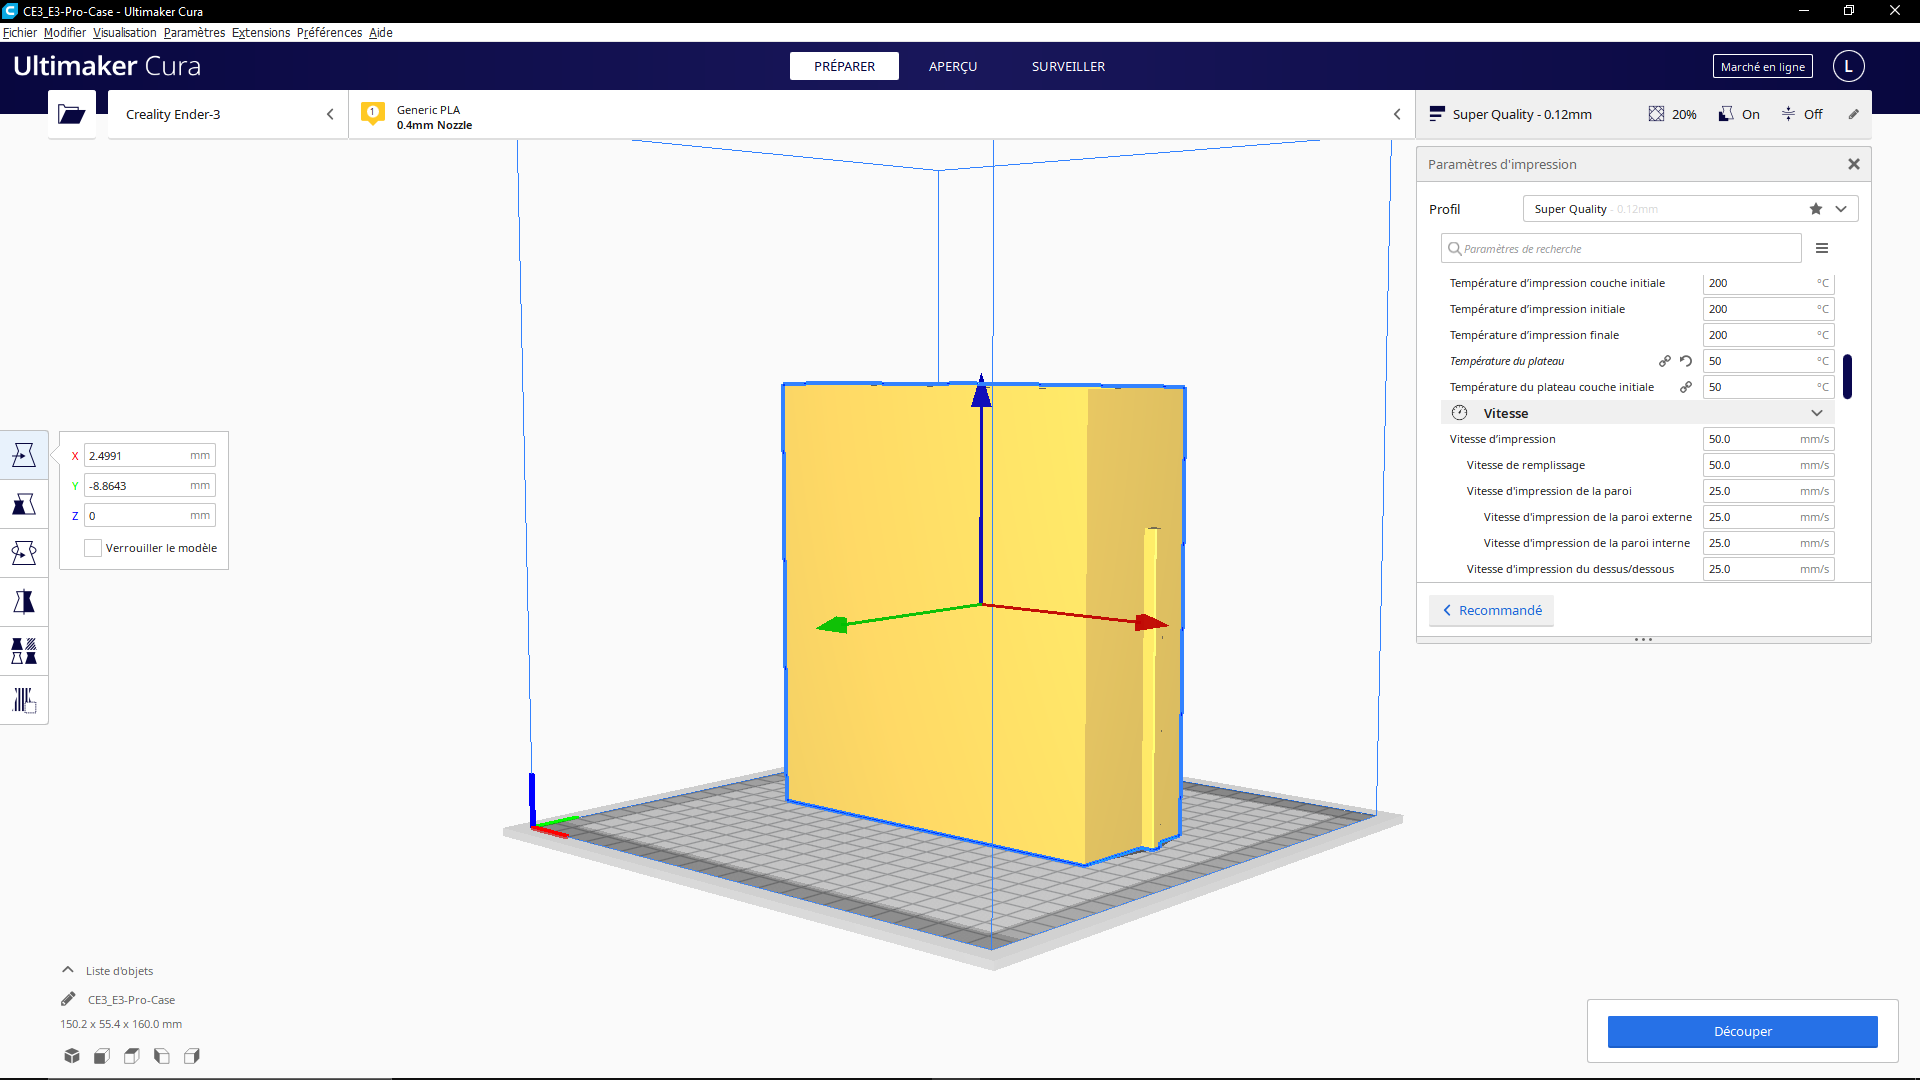Viewport: 1920px width, 1080px height.
Task: Switch to APERÇU stage
Action: [953, 66]
